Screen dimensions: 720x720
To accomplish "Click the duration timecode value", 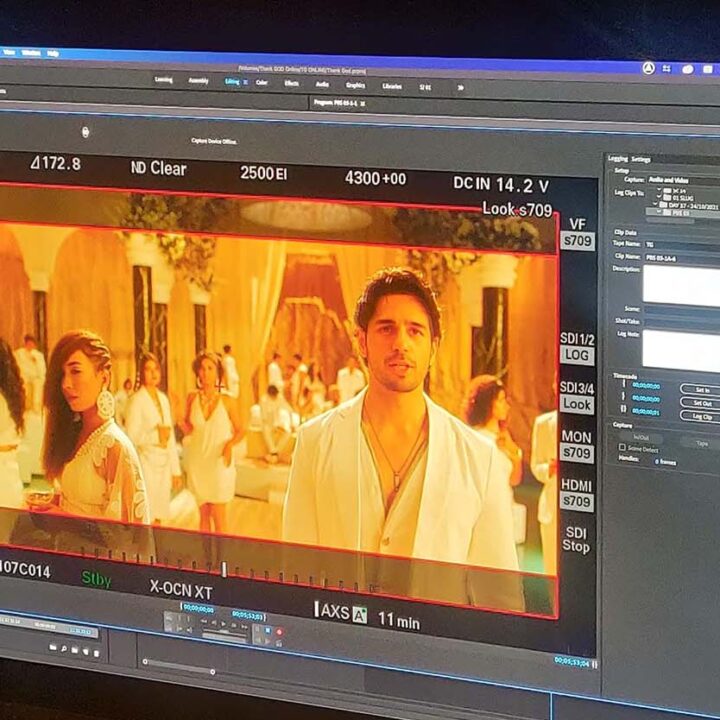I will (647, 411).
